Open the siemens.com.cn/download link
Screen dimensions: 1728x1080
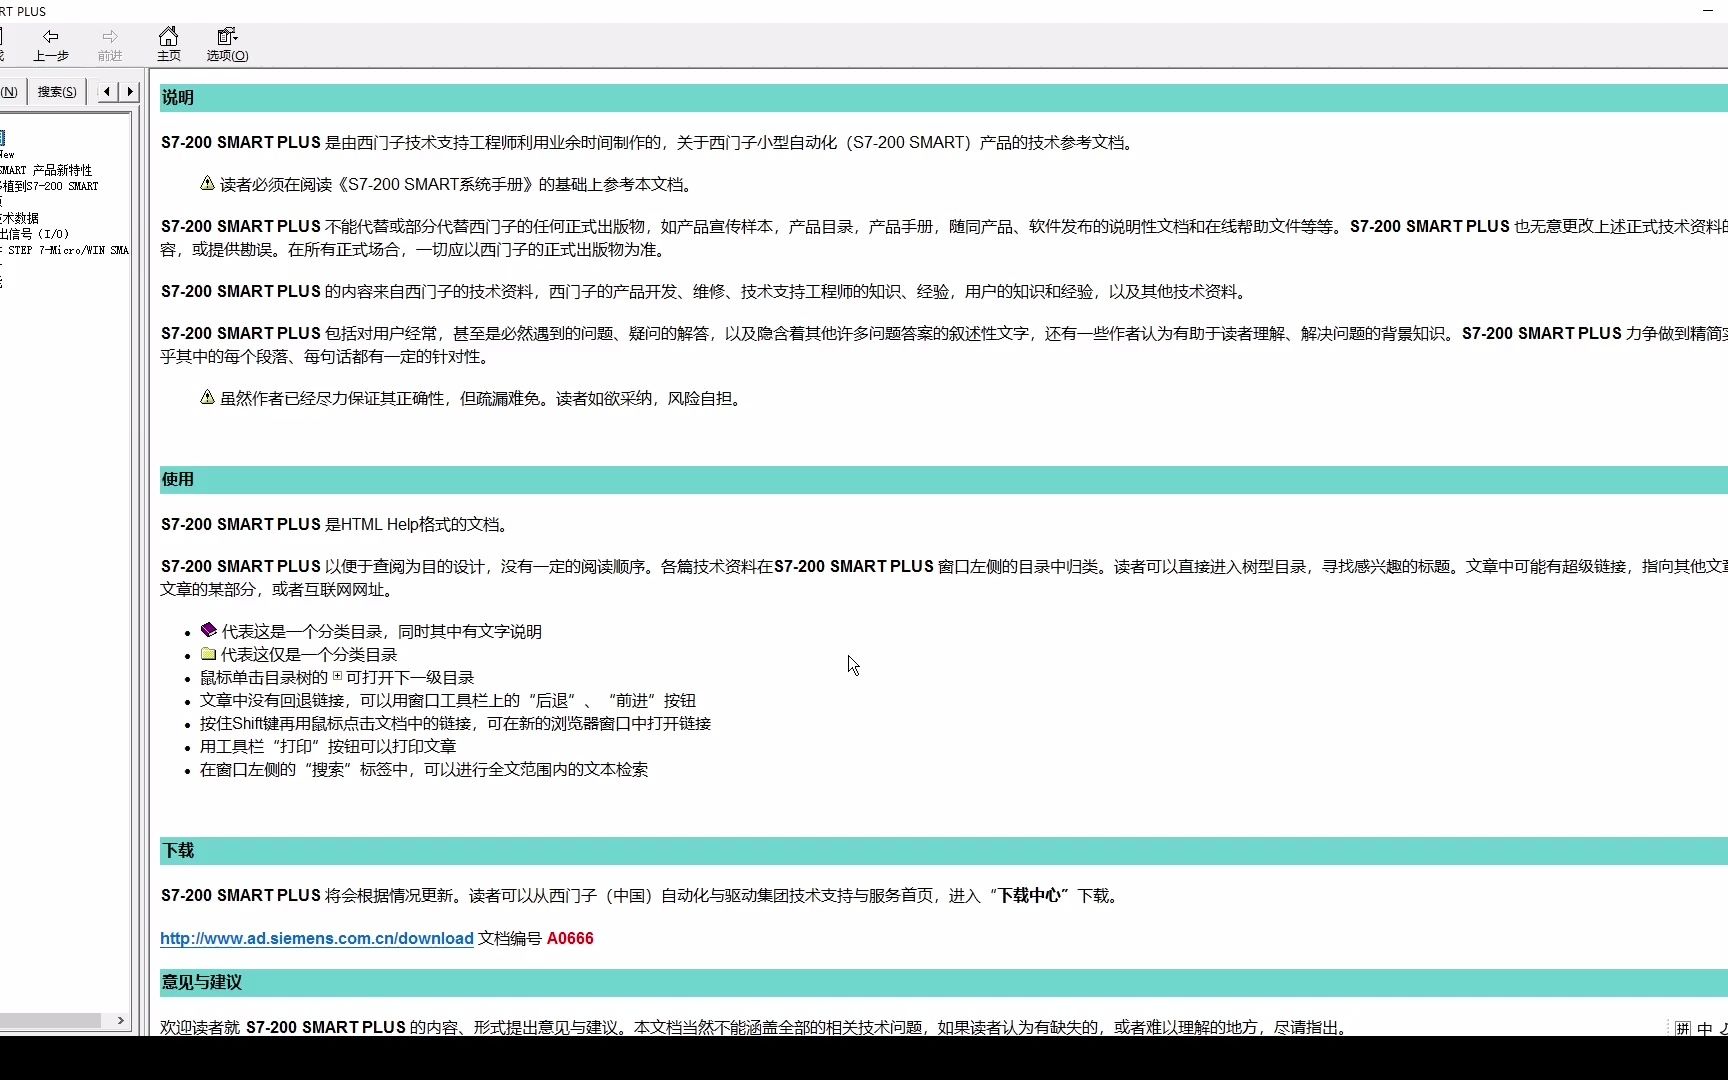316,938
